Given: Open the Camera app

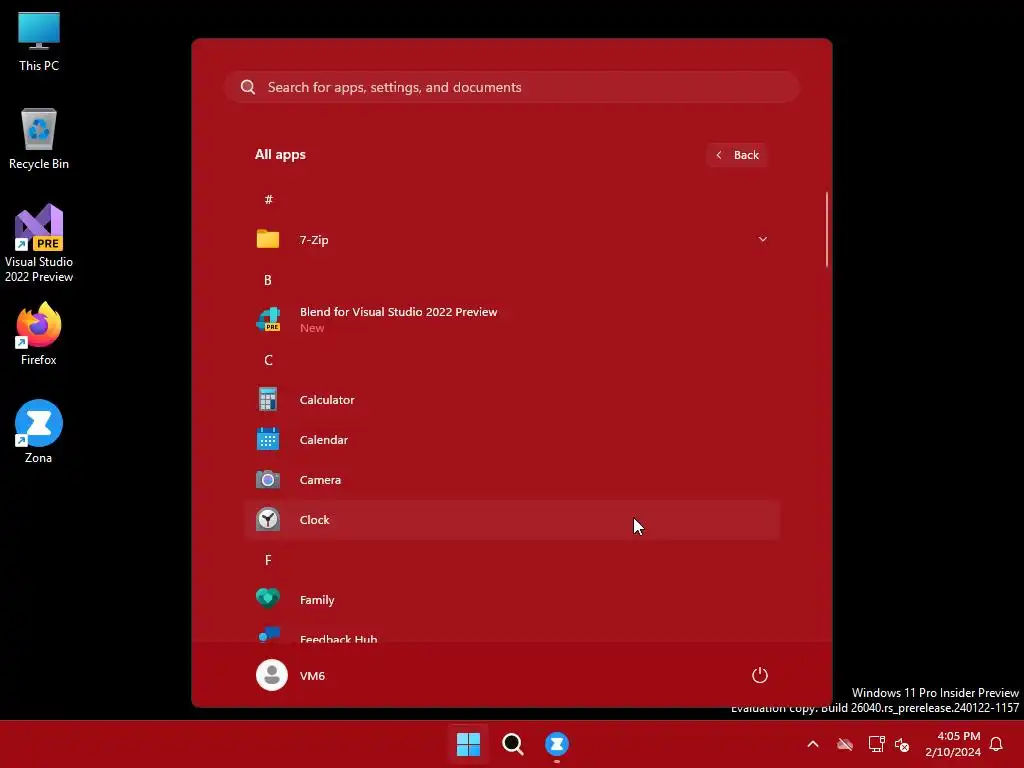Looking at the screenshot, I should pos(512,479).
